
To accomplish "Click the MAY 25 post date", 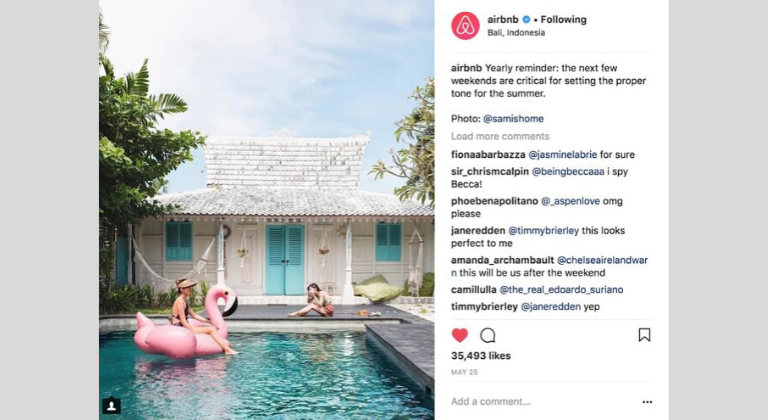I will click(464, 372).
